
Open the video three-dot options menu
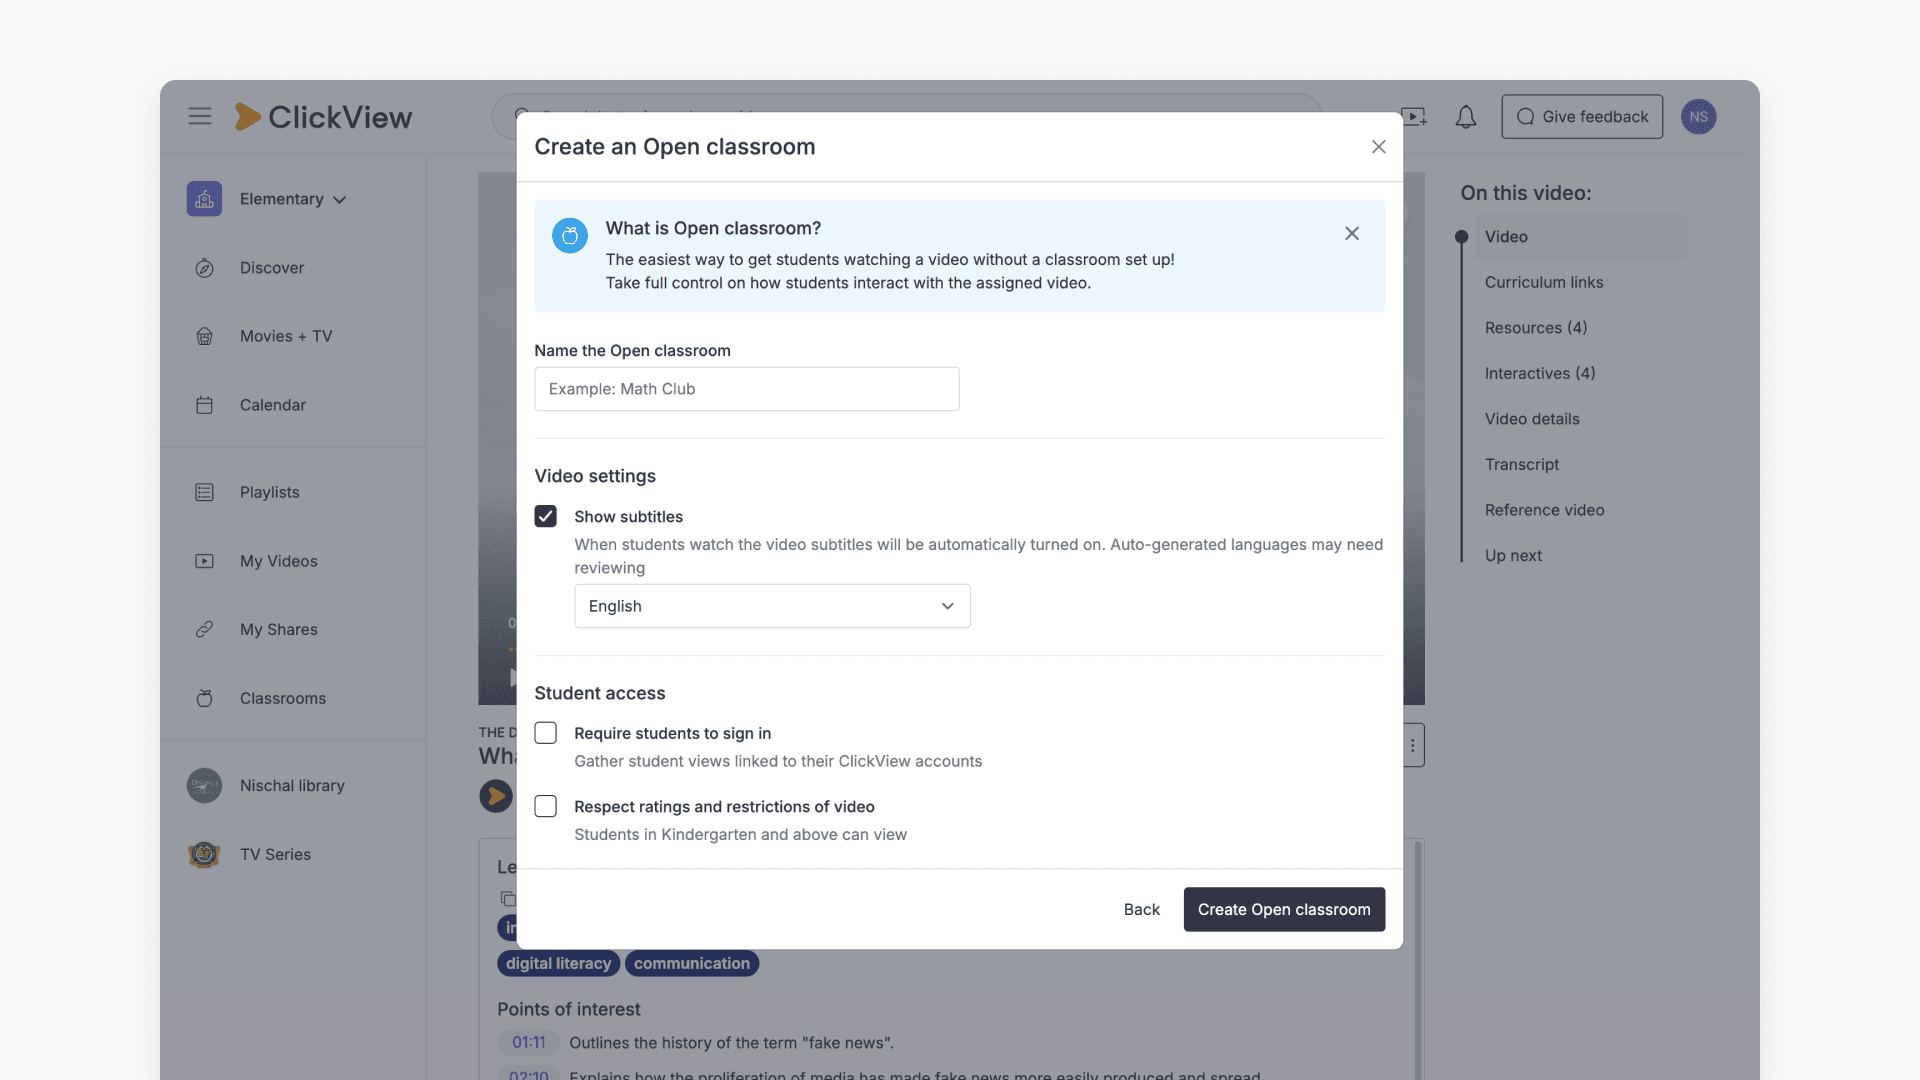1413,745
